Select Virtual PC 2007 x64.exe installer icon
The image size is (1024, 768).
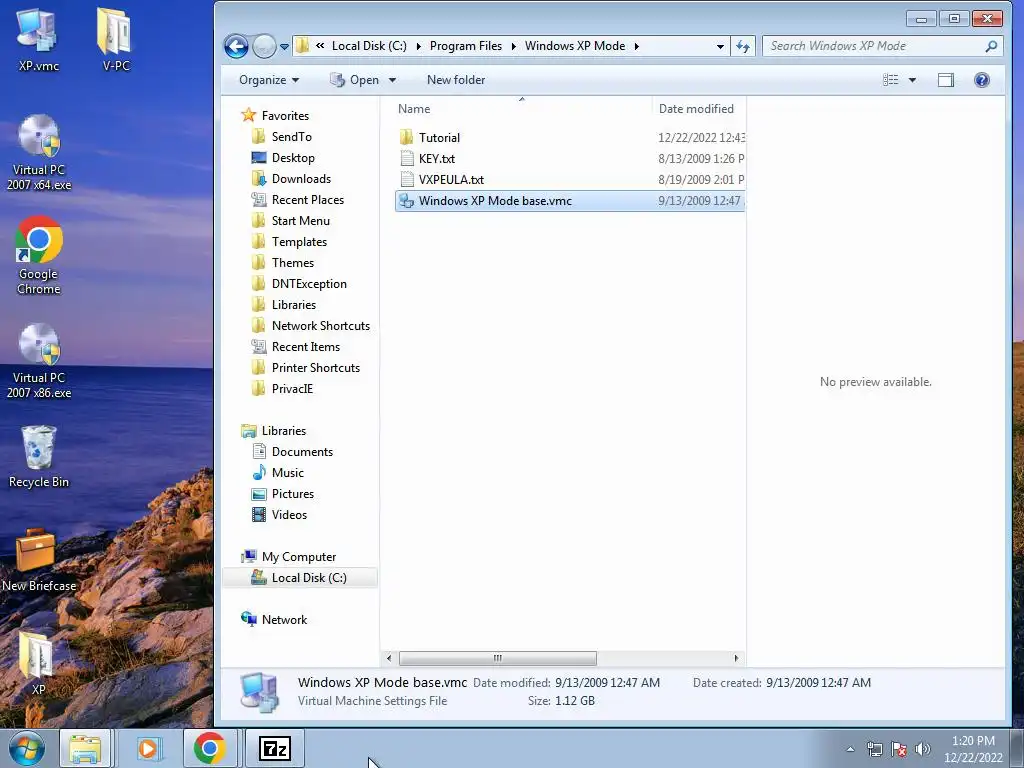pyautogui.click(x=39, y=152)
